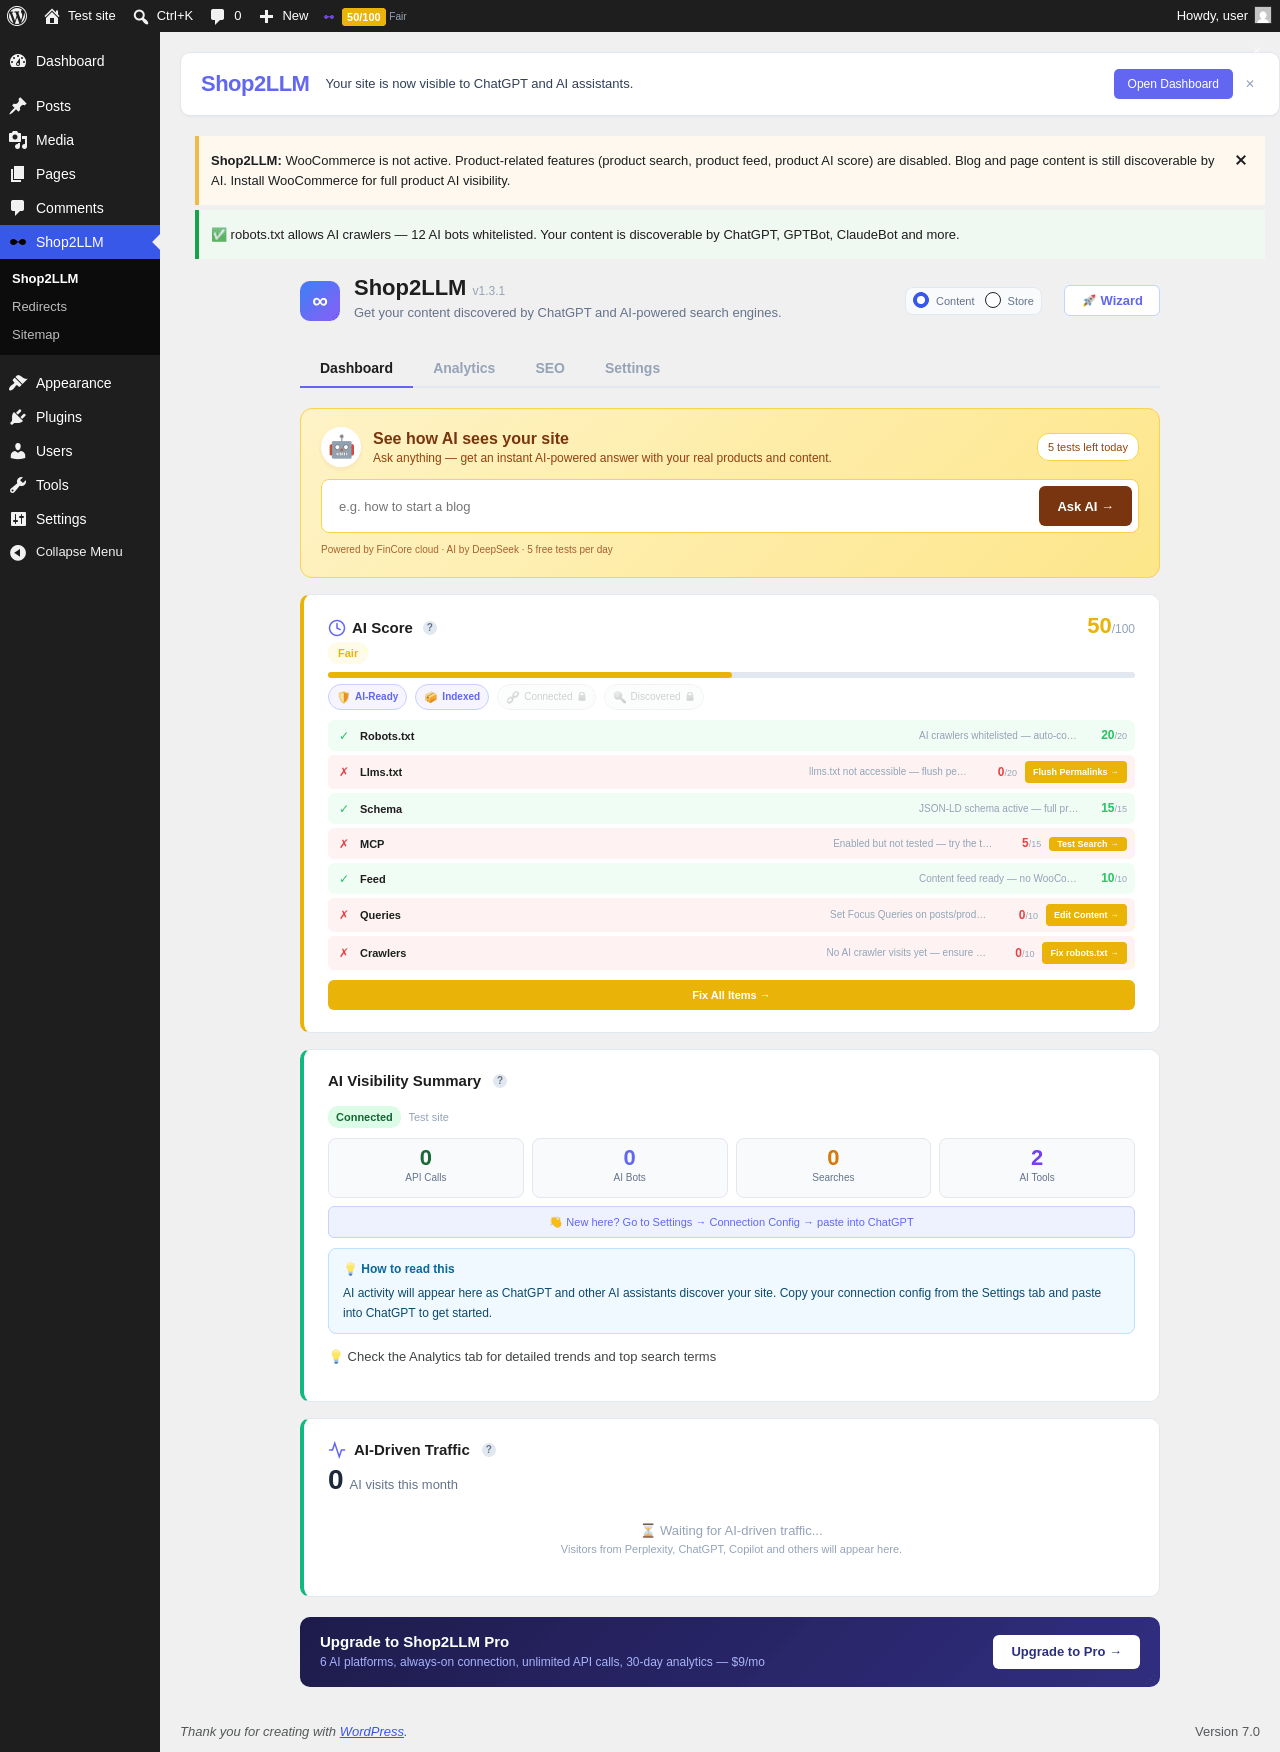Click the API Calls stat card

[x=426, y=1168]
